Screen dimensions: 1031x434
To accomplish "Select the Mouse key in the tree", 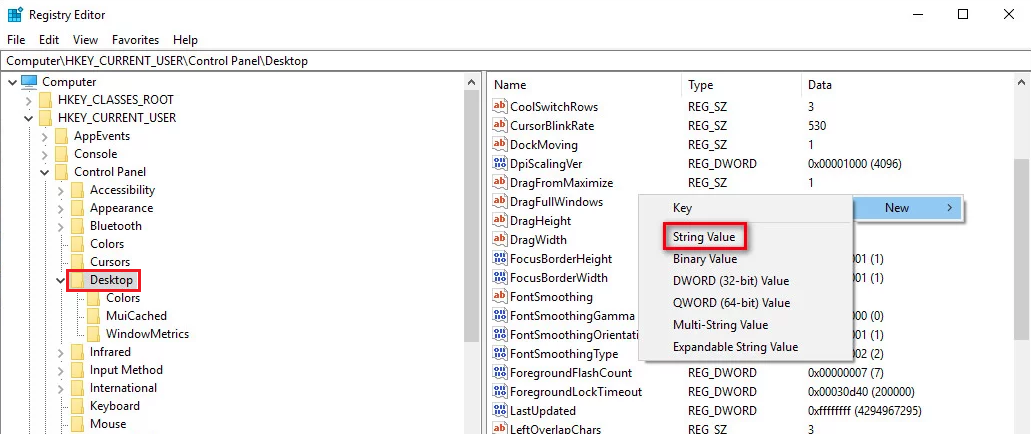I will tap(108, 424).
